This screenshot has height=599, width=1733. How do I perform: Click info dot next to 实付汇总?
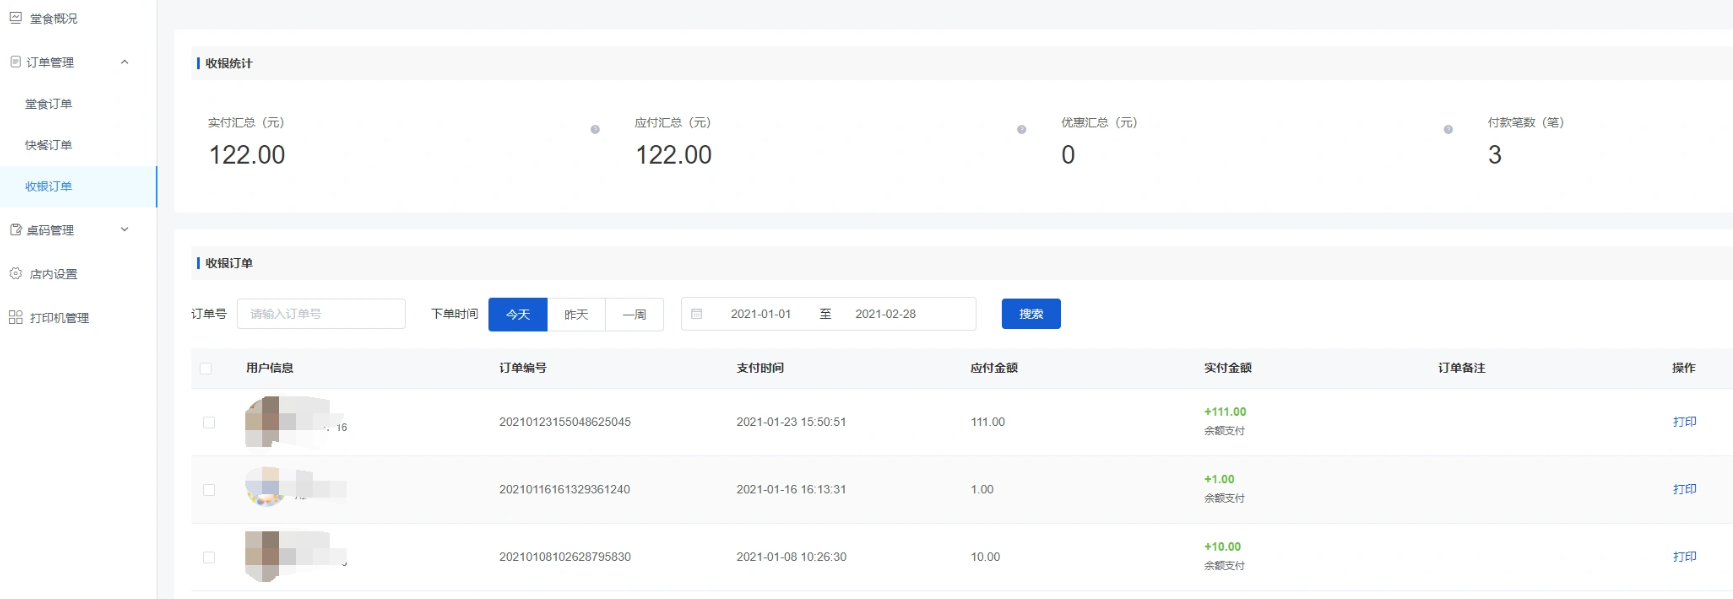click(x=595, y=129)
